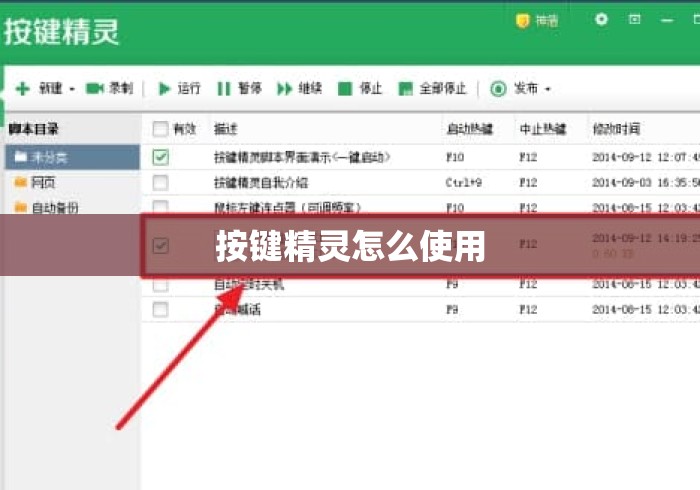This screenshot has height=490, width=700.
Task: Open settings via the gear icon
Action: (601, 20)
